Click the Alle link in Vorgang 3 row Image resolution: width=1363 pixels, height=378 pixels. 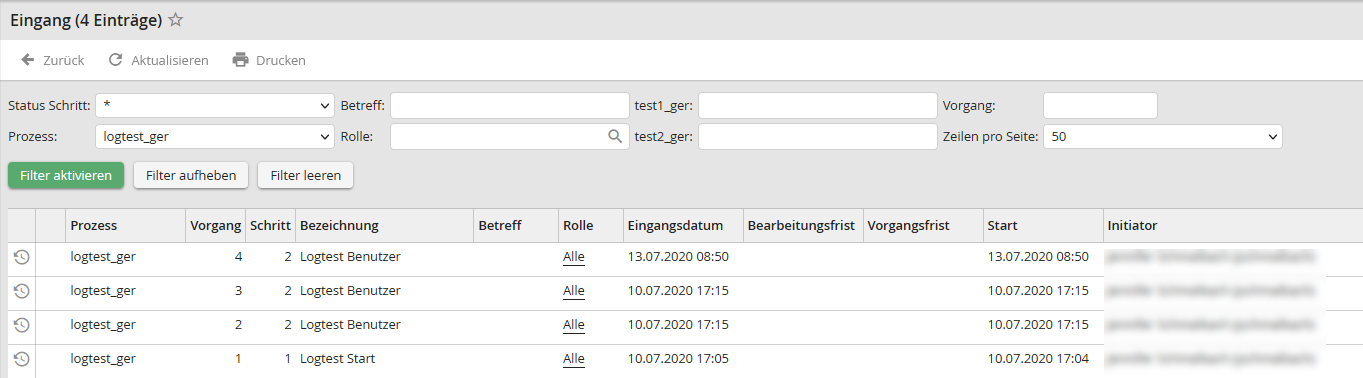574,291
